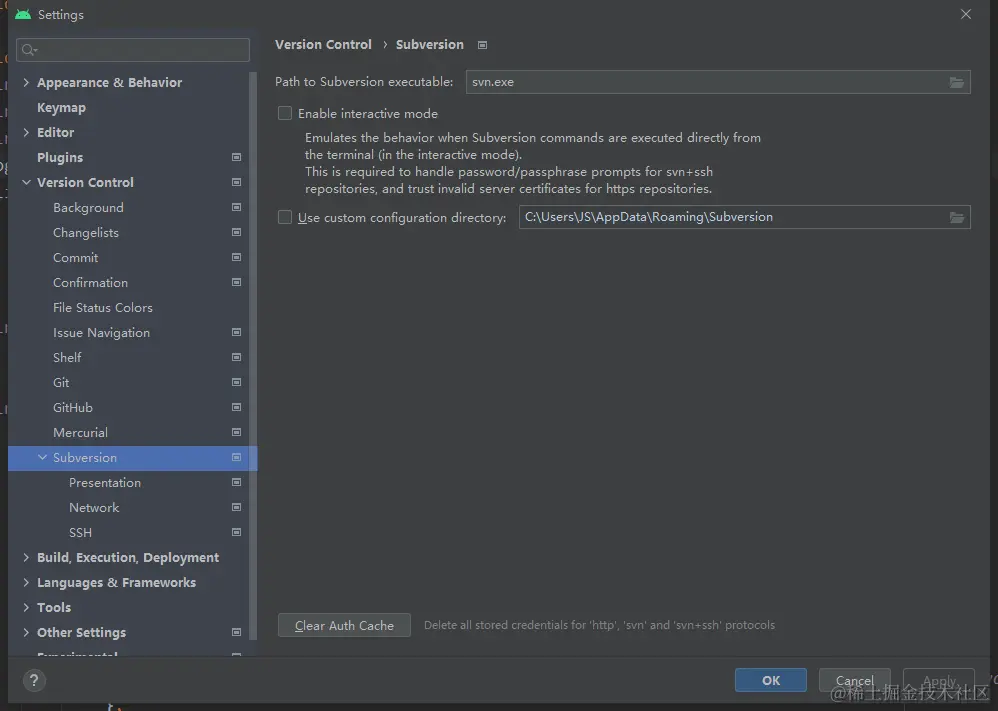Confirm settings with OK button

pyautogui.click(x=771, y=680)
